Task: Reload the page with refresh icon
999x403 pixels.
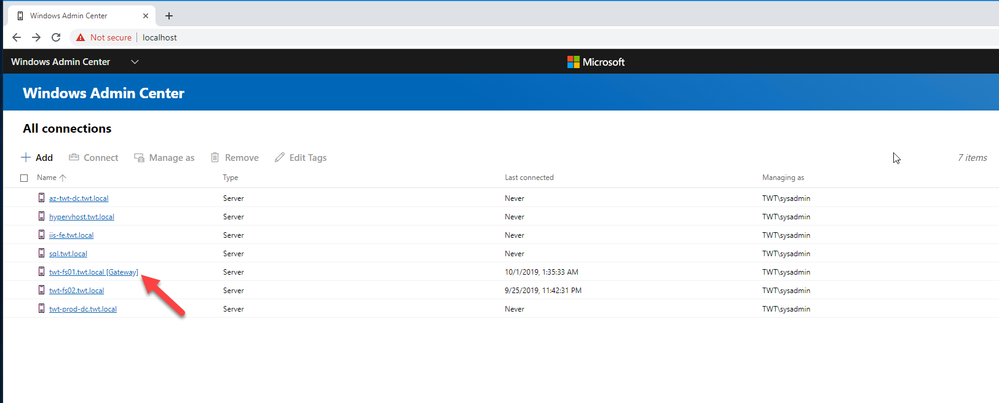Action: tap(56, 38)
